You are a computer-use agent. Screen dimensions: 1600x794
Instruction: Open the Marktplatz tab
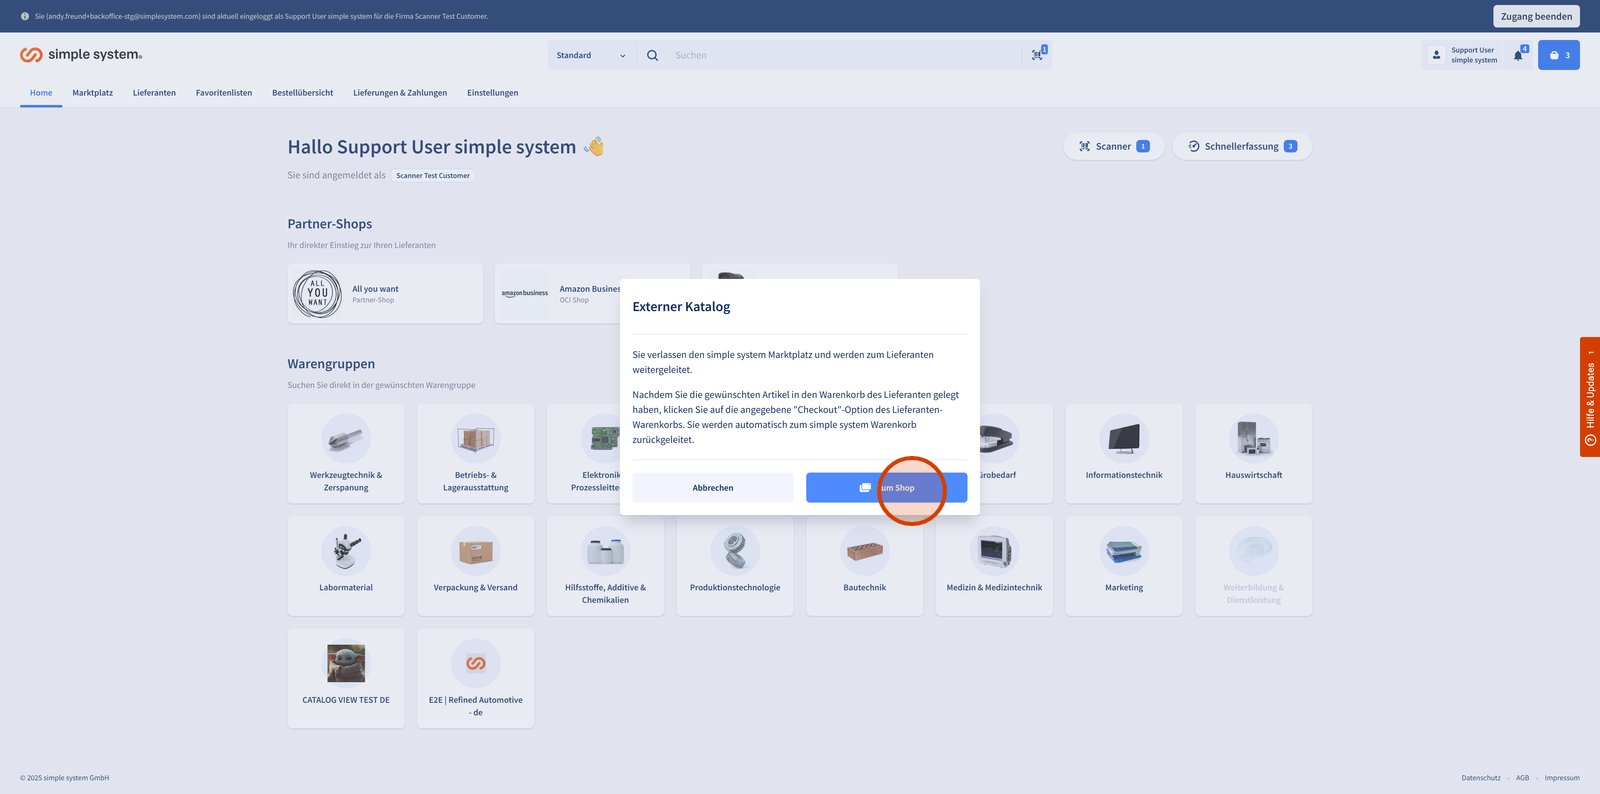[x=92, y=93]
